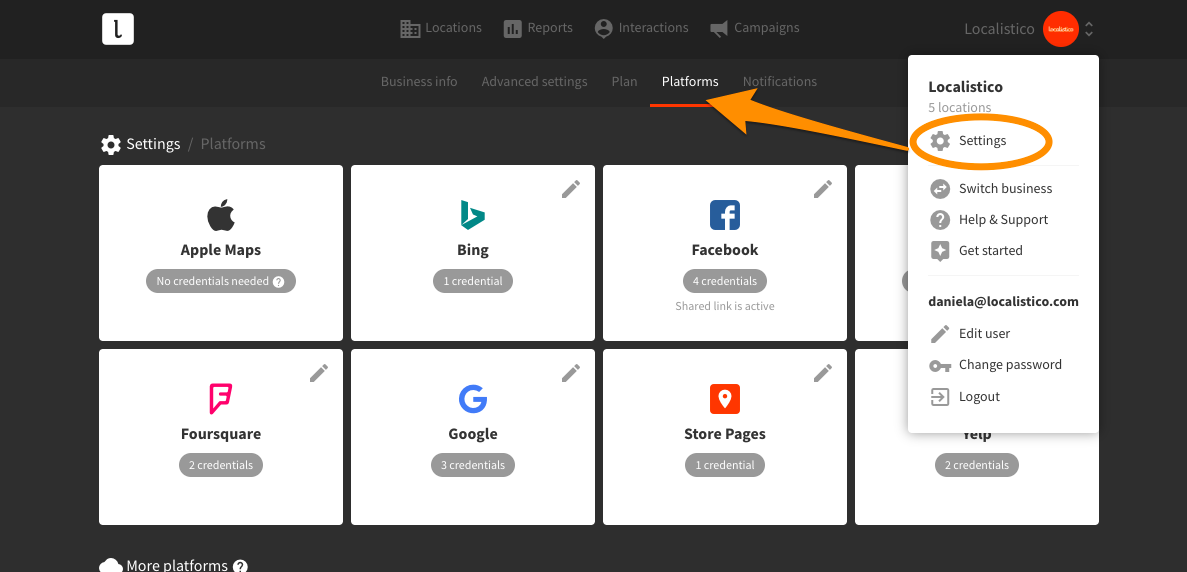Click Yelp's '2 credentials' badge
1187x572 pixels.
(977, 465)
